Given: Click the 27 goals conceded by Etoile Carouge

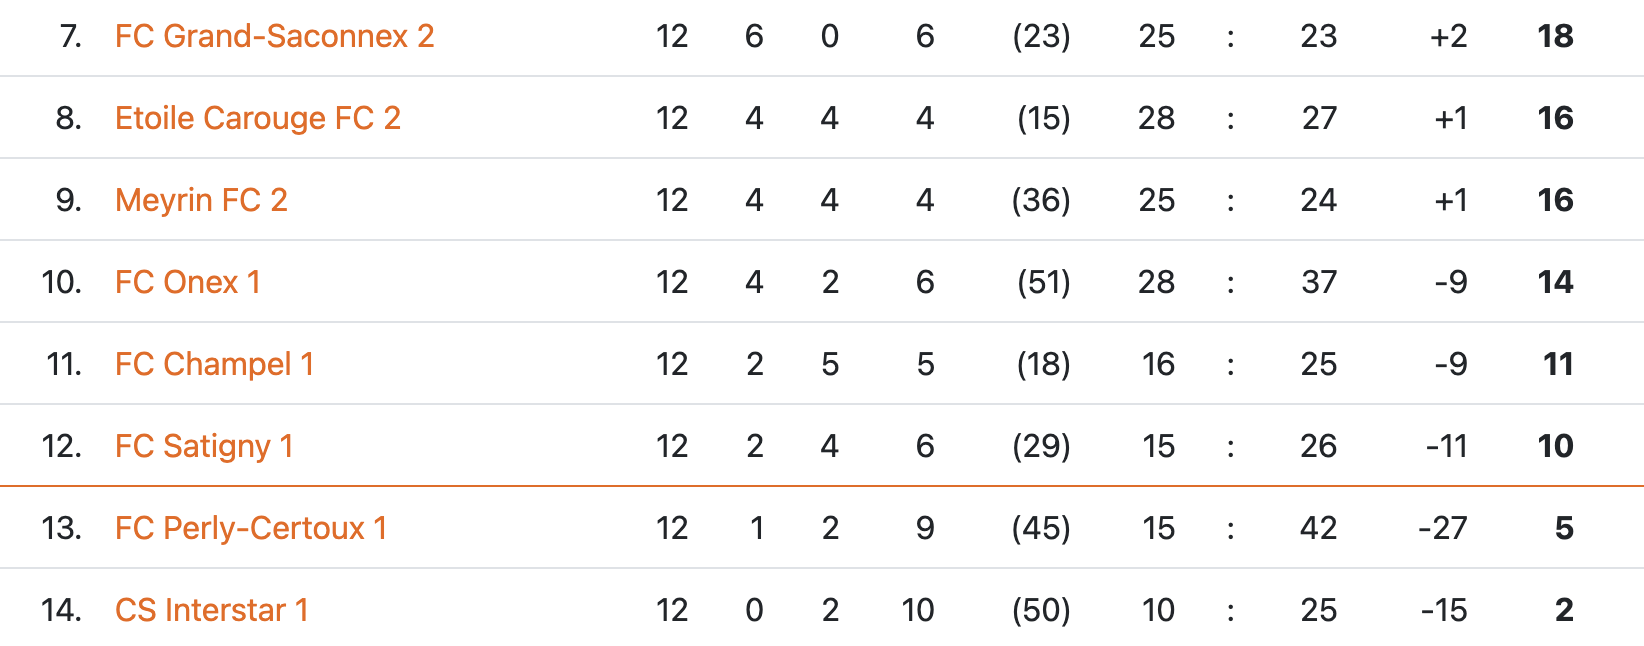Looking at the screenshot, I should click(1319, 118).
